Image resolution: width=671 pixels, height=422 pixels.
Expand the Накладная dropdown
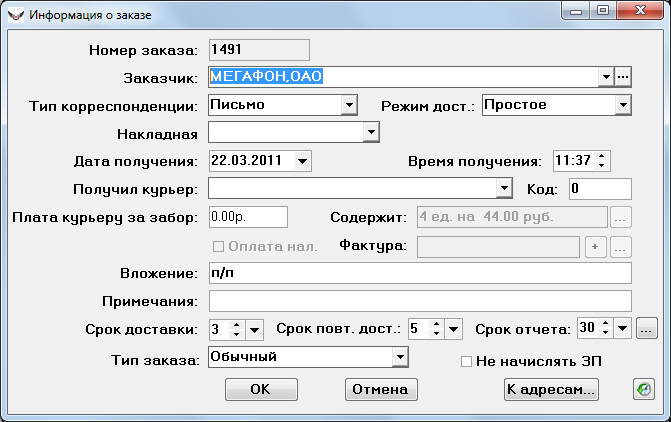click(371, 132)
